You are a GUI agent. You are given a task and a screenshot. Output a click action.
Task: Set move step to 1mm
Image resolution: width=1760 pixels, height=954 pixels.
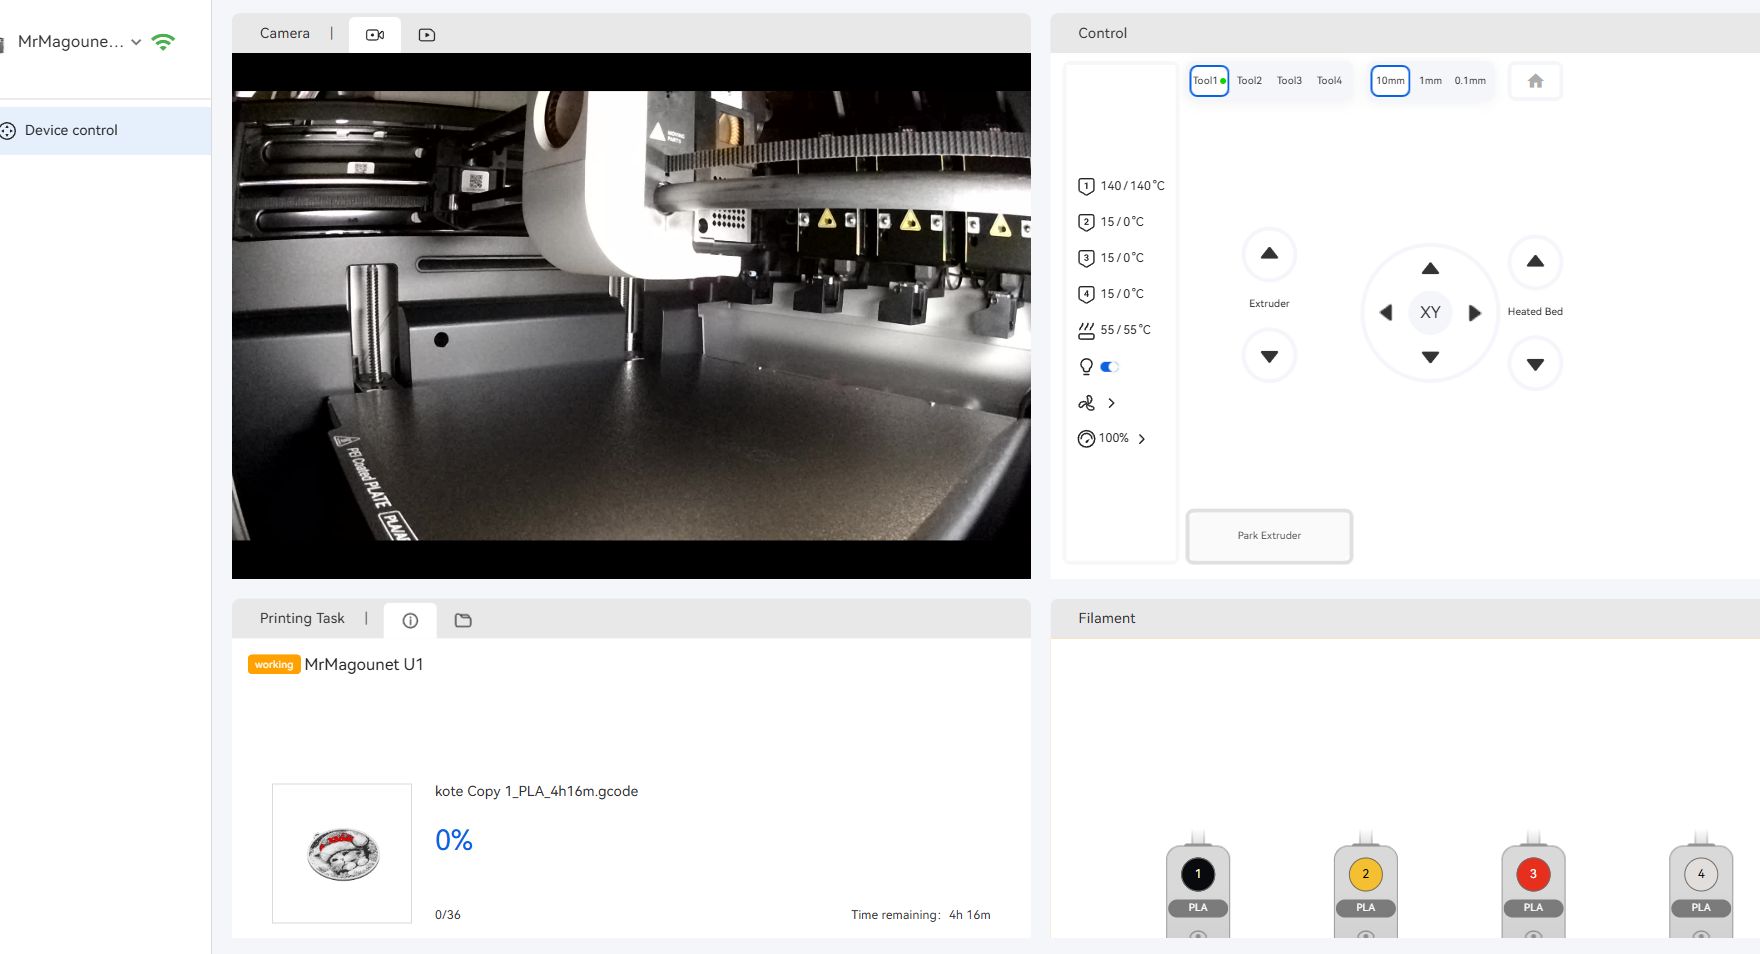coord(1430,81)
